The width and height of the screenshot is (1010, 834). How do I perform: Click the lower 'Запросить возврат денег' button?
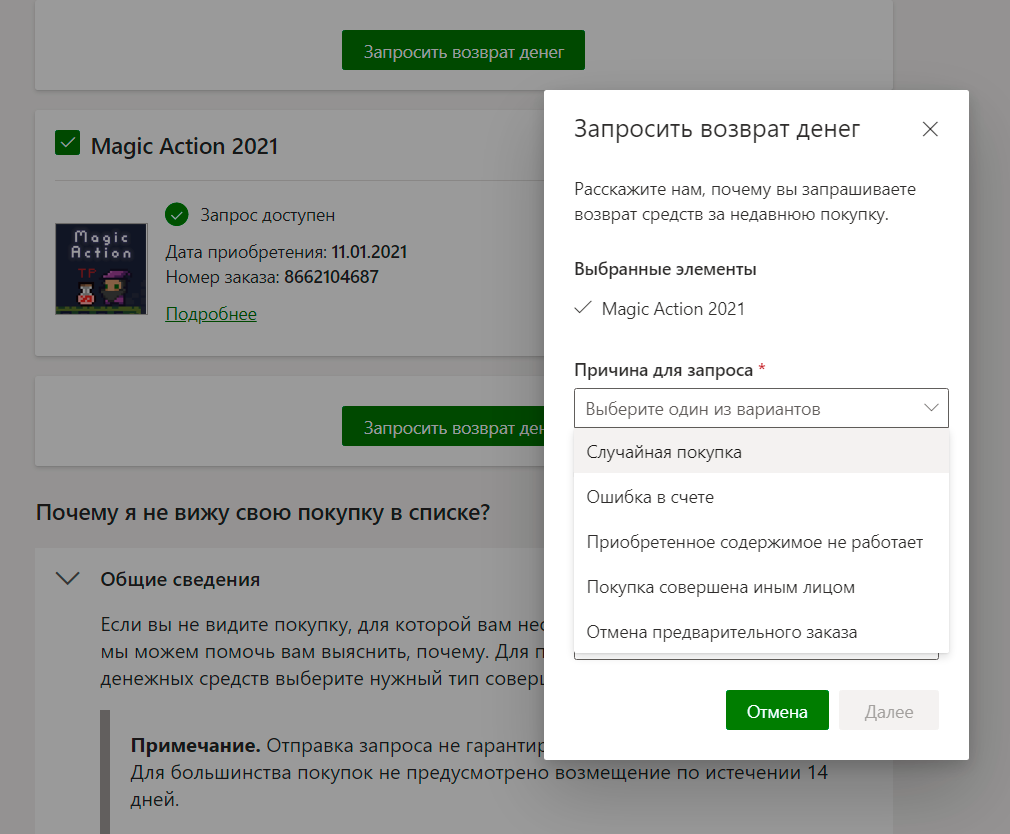pyautogui.click(x=443, y=426)
